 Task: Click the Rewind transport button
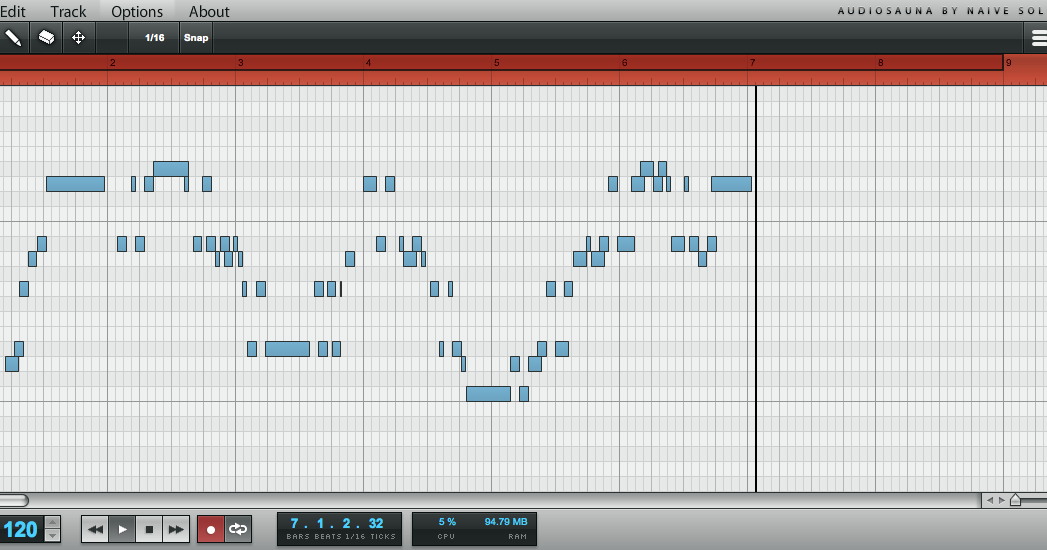click(95, 529)
